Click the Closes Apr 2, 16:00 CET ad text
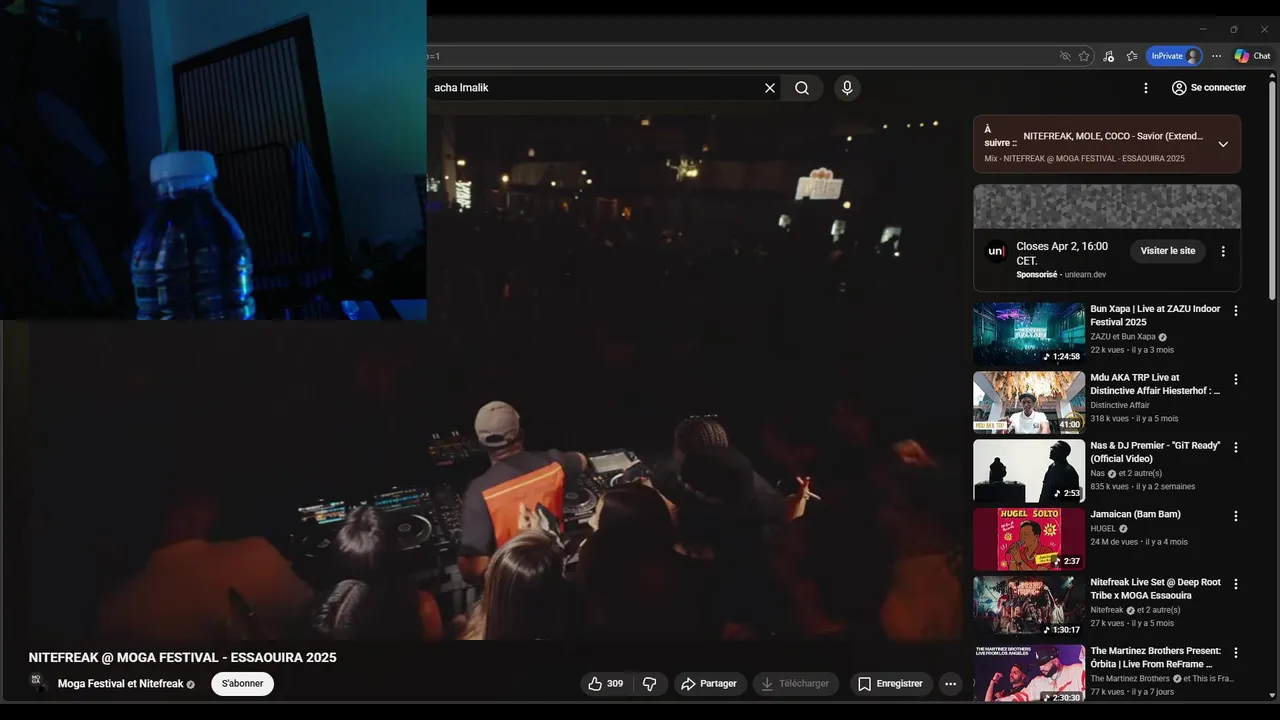The width and height of the screenshot is (1280, 720). pos(1062,253)
